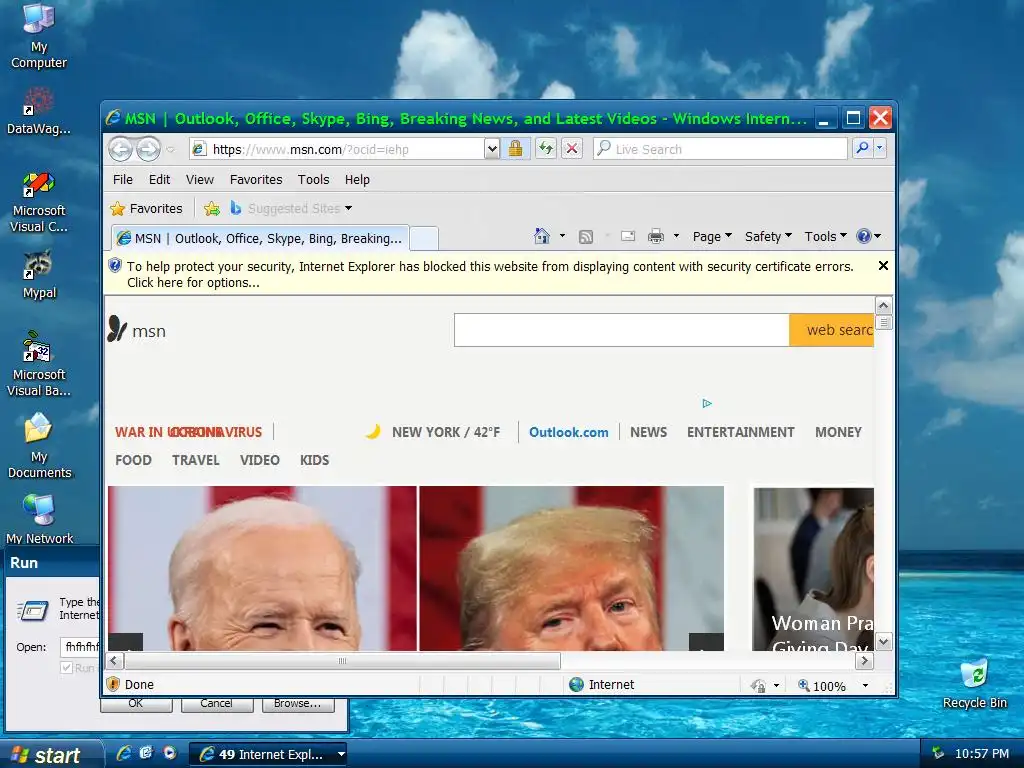This screenshot has width=1024, height=768.
Task: Click the status bar shield icon
Action: coord(114,684)
